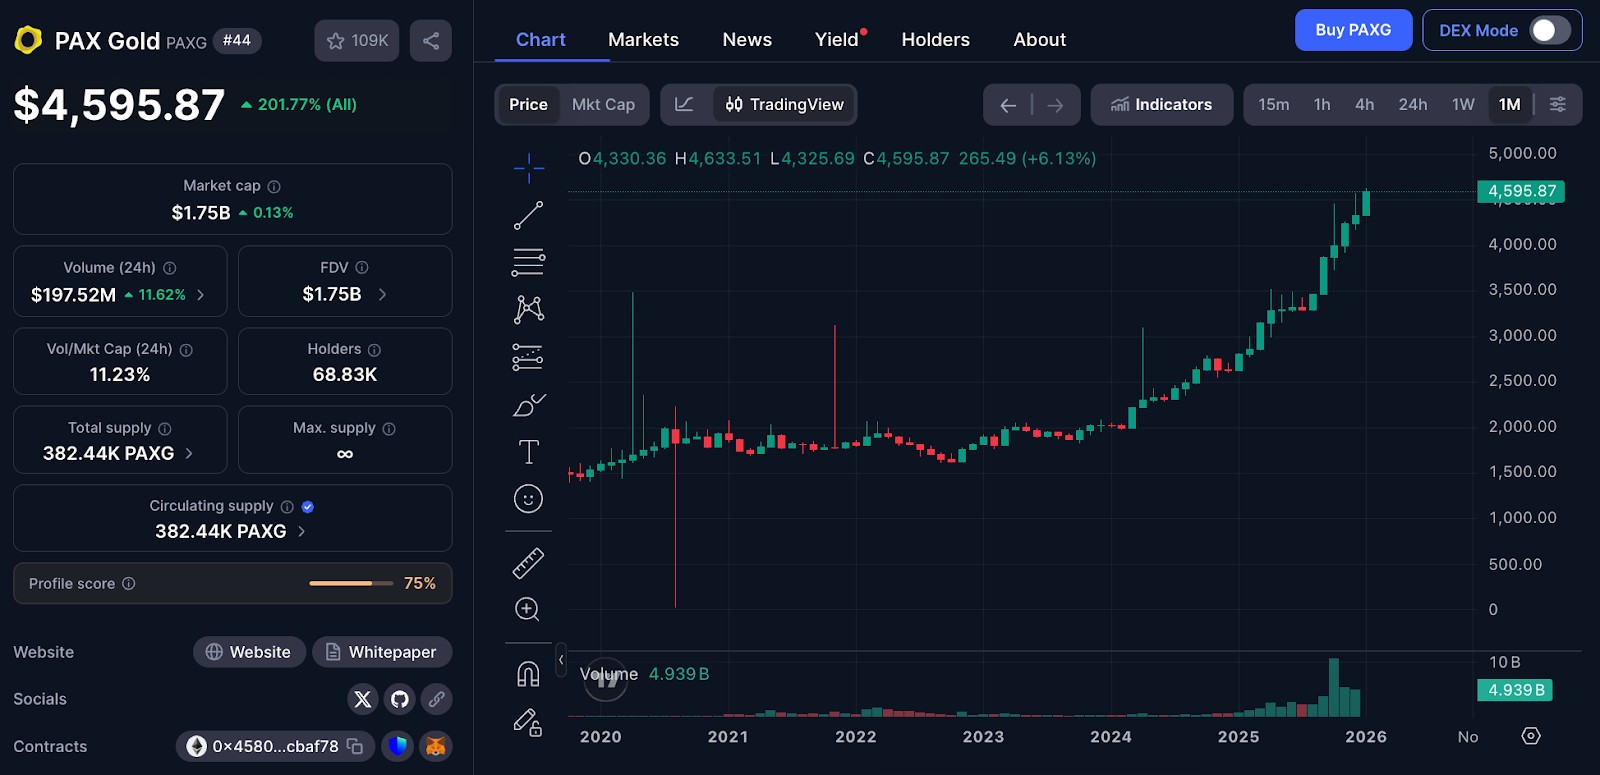Activate the zoom in tool
The height and width of the screenshot is (775, 1600).
[x=528, y=610]
